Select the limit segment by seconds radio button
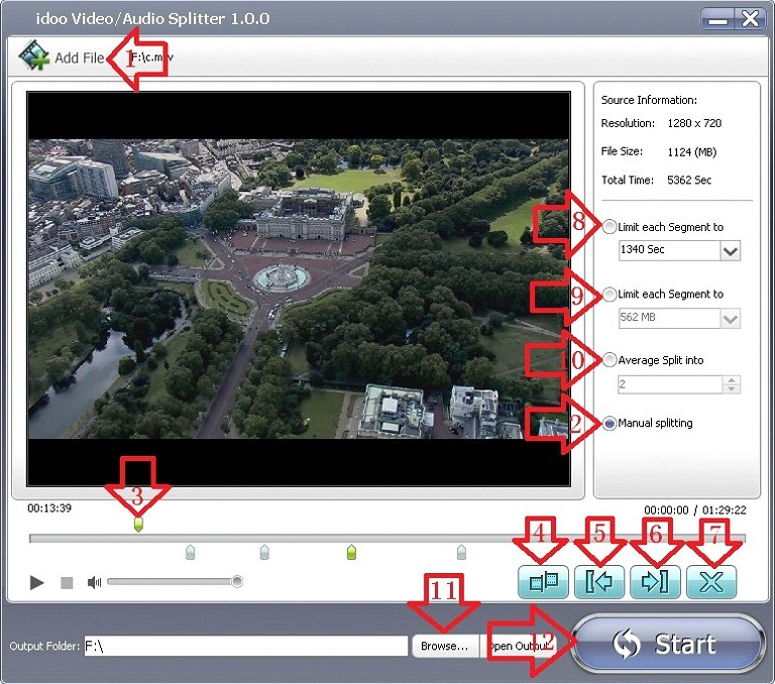This screenshot has height=684, width=775. click(610, 226)
